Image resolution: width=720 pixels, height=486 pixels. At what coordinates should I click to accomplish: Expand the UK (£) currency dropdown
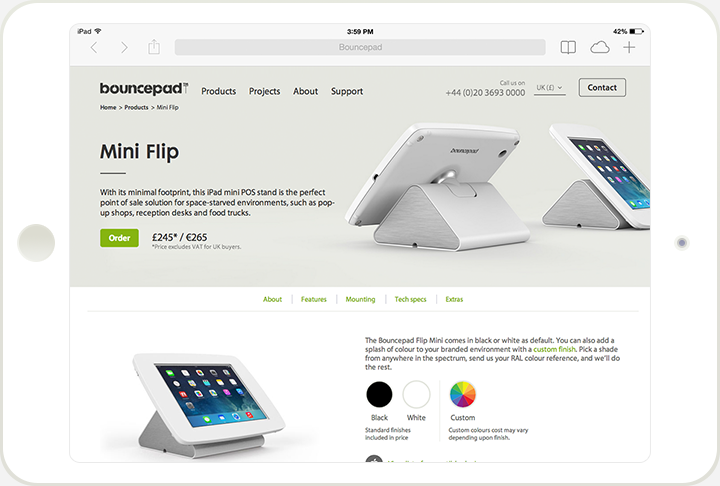(550, 88)
